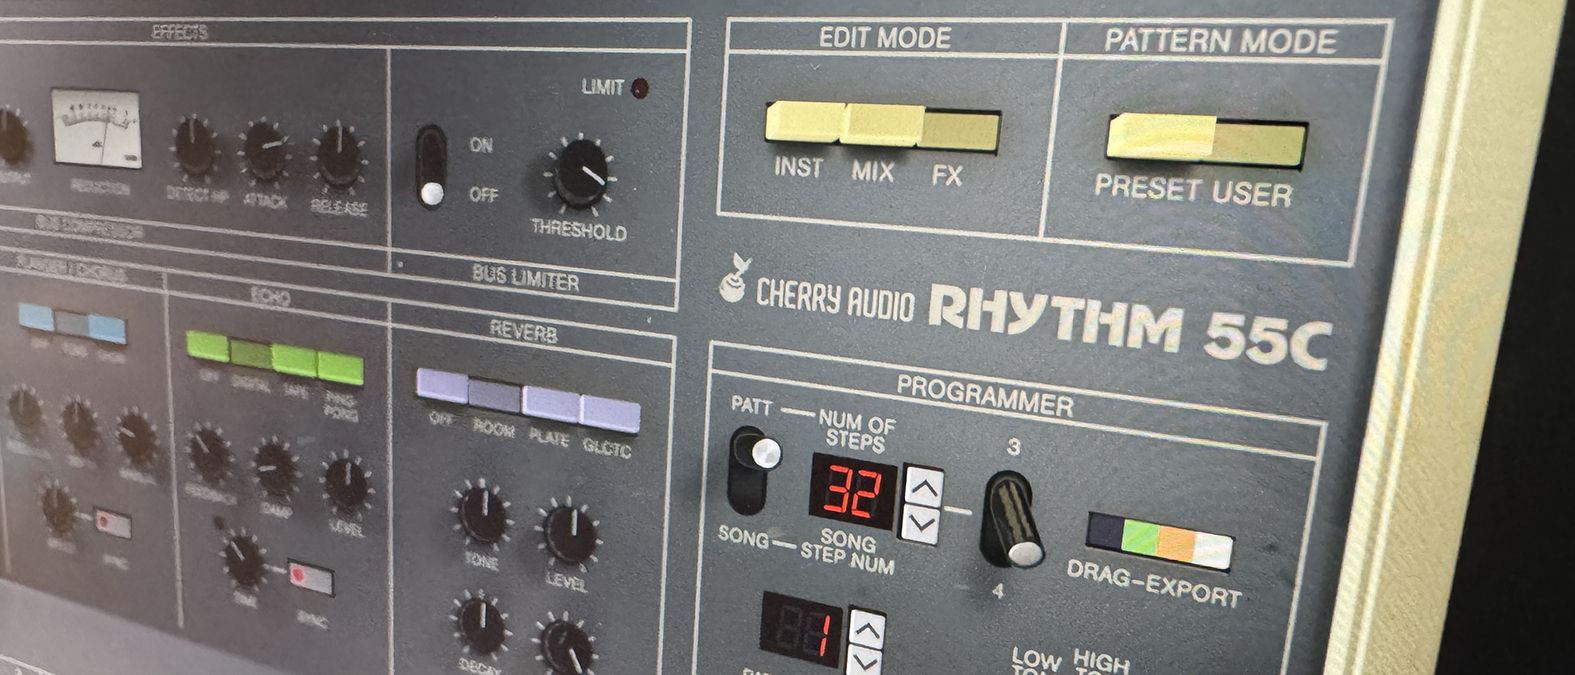Click the gain REDUCTION VU meter
Viewport: 1575px width, 675px height.
point(96,128)
